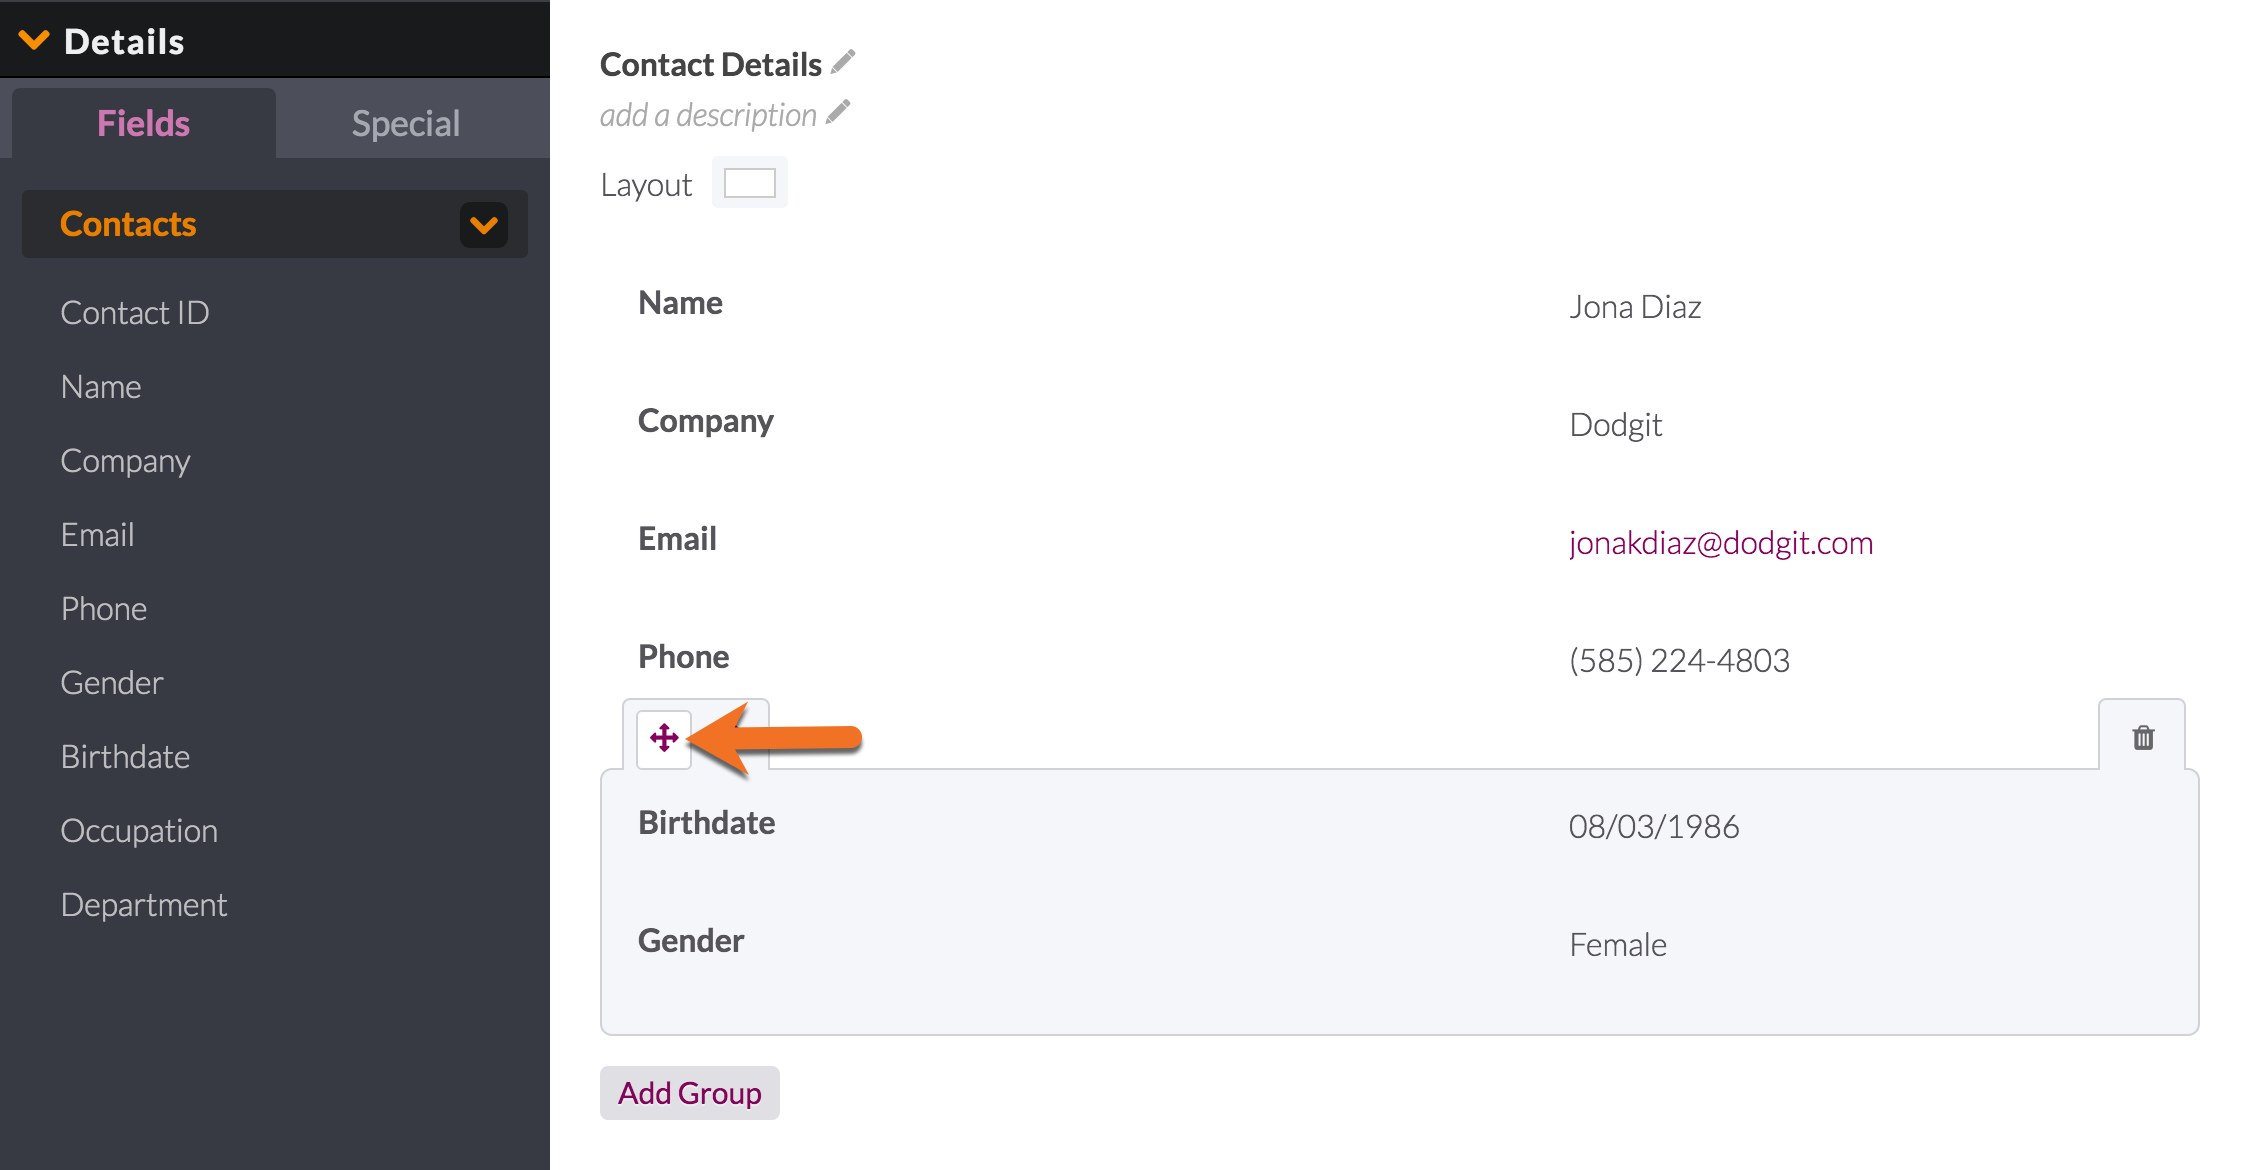The width and height of the screenshot is (2252, 1170).
Task: Collapse the Details panel chevron
Action: [x=34, y=40]
